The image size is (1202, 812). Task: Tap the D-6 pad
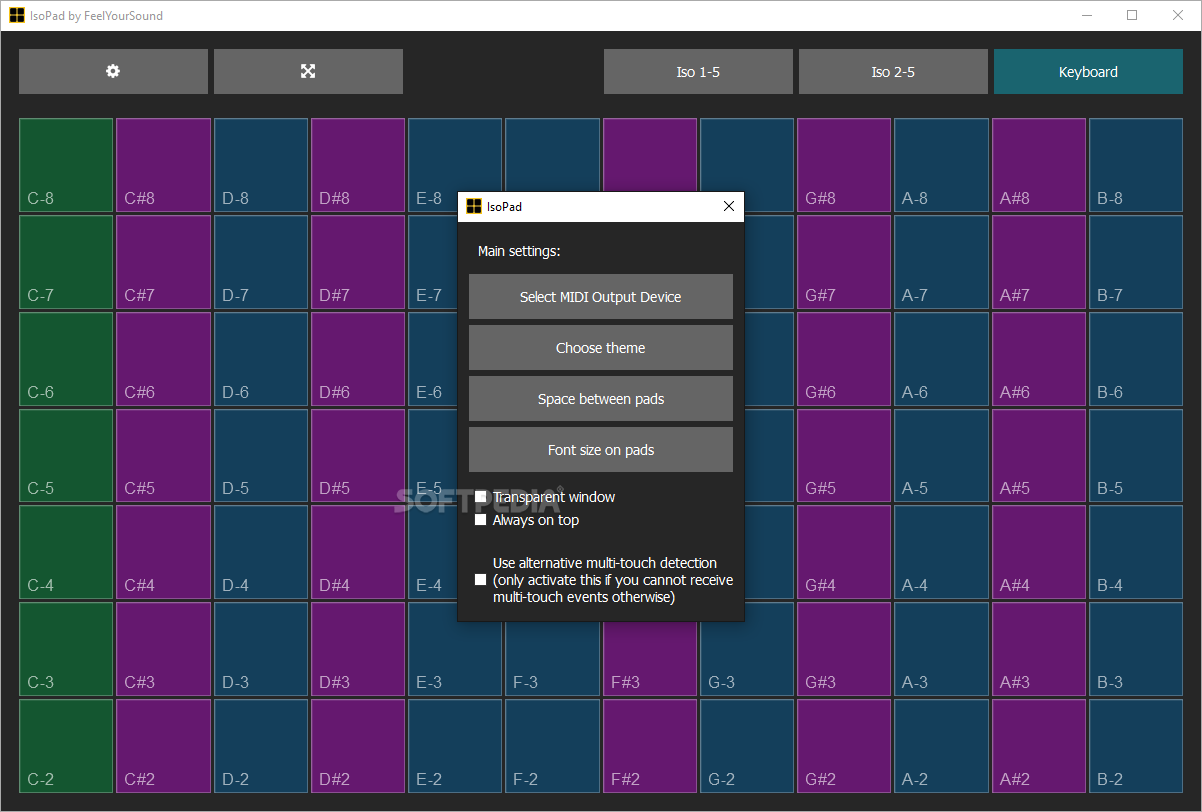261,359
